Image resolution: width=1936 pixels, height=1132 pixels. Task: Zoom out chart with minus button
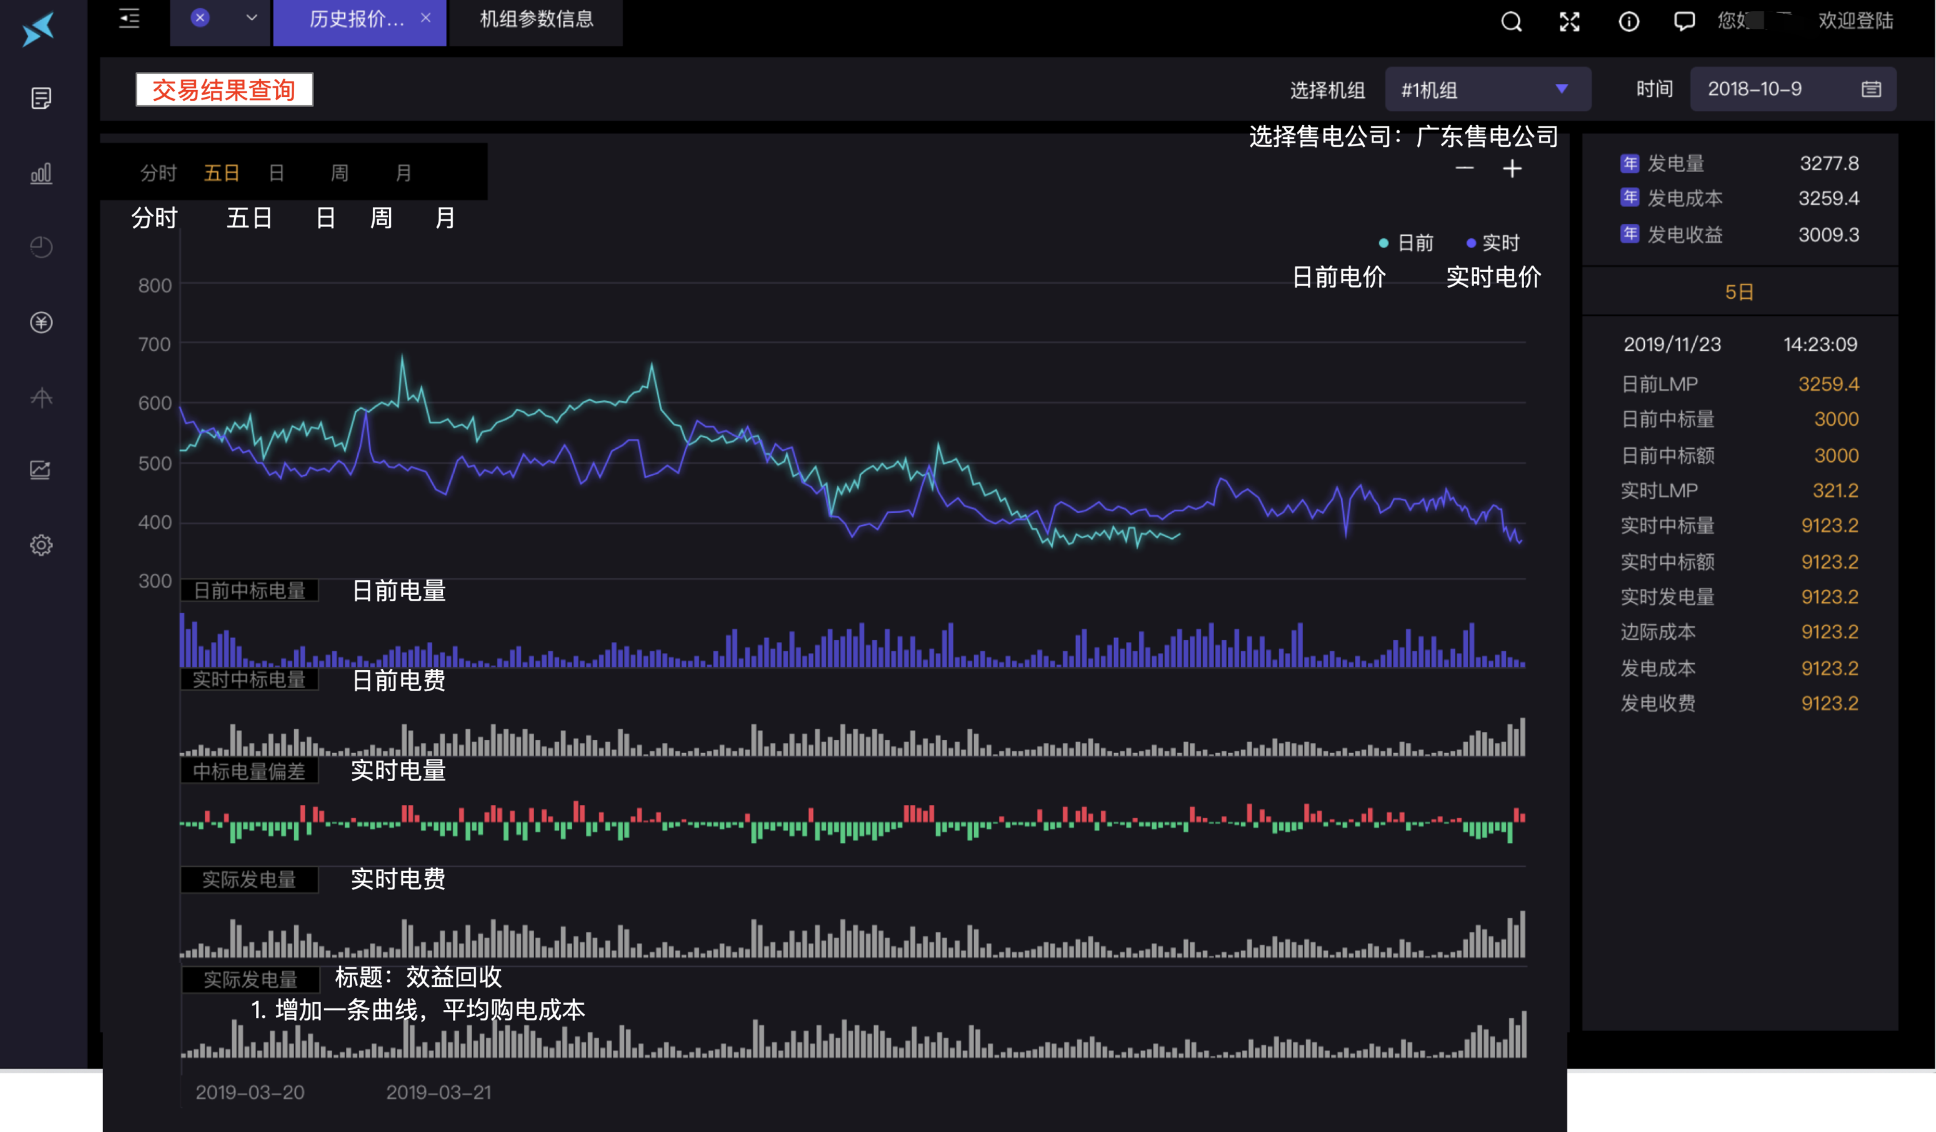(1465, 168)
